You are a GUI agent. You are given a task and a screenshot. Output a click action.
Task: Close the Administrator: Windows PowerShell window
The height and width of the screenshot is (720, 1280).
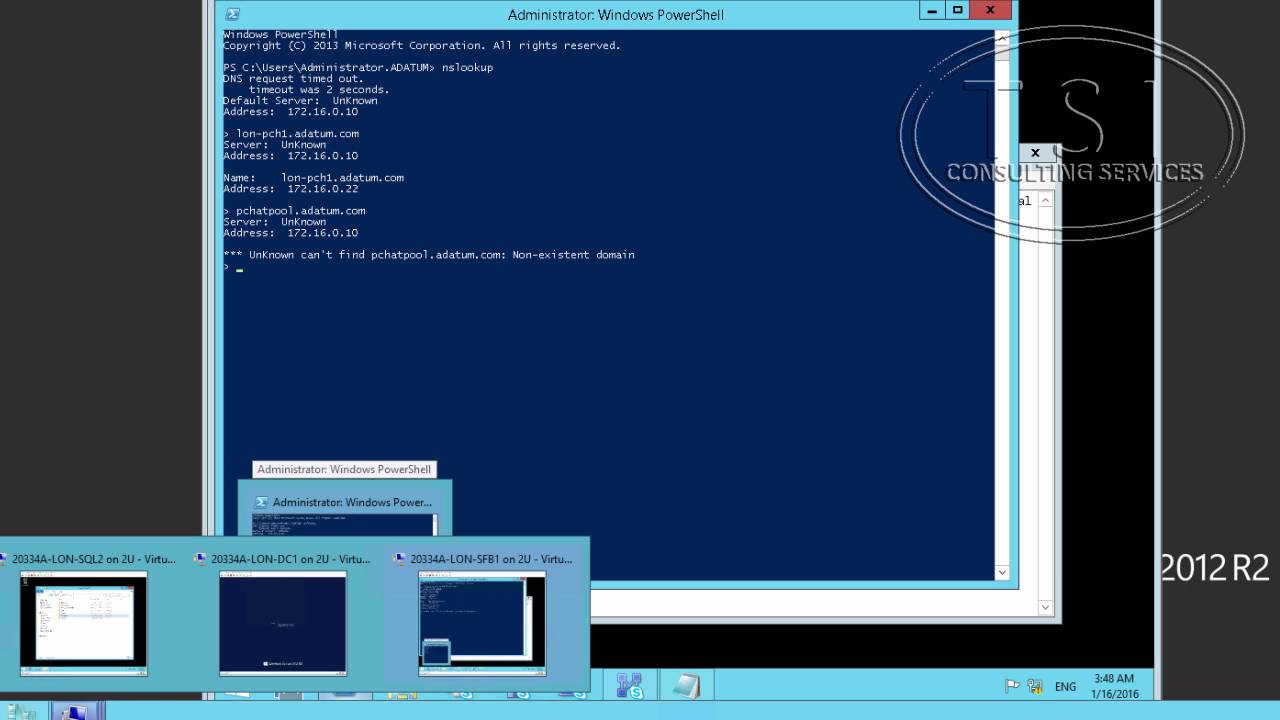click(991, 11)
